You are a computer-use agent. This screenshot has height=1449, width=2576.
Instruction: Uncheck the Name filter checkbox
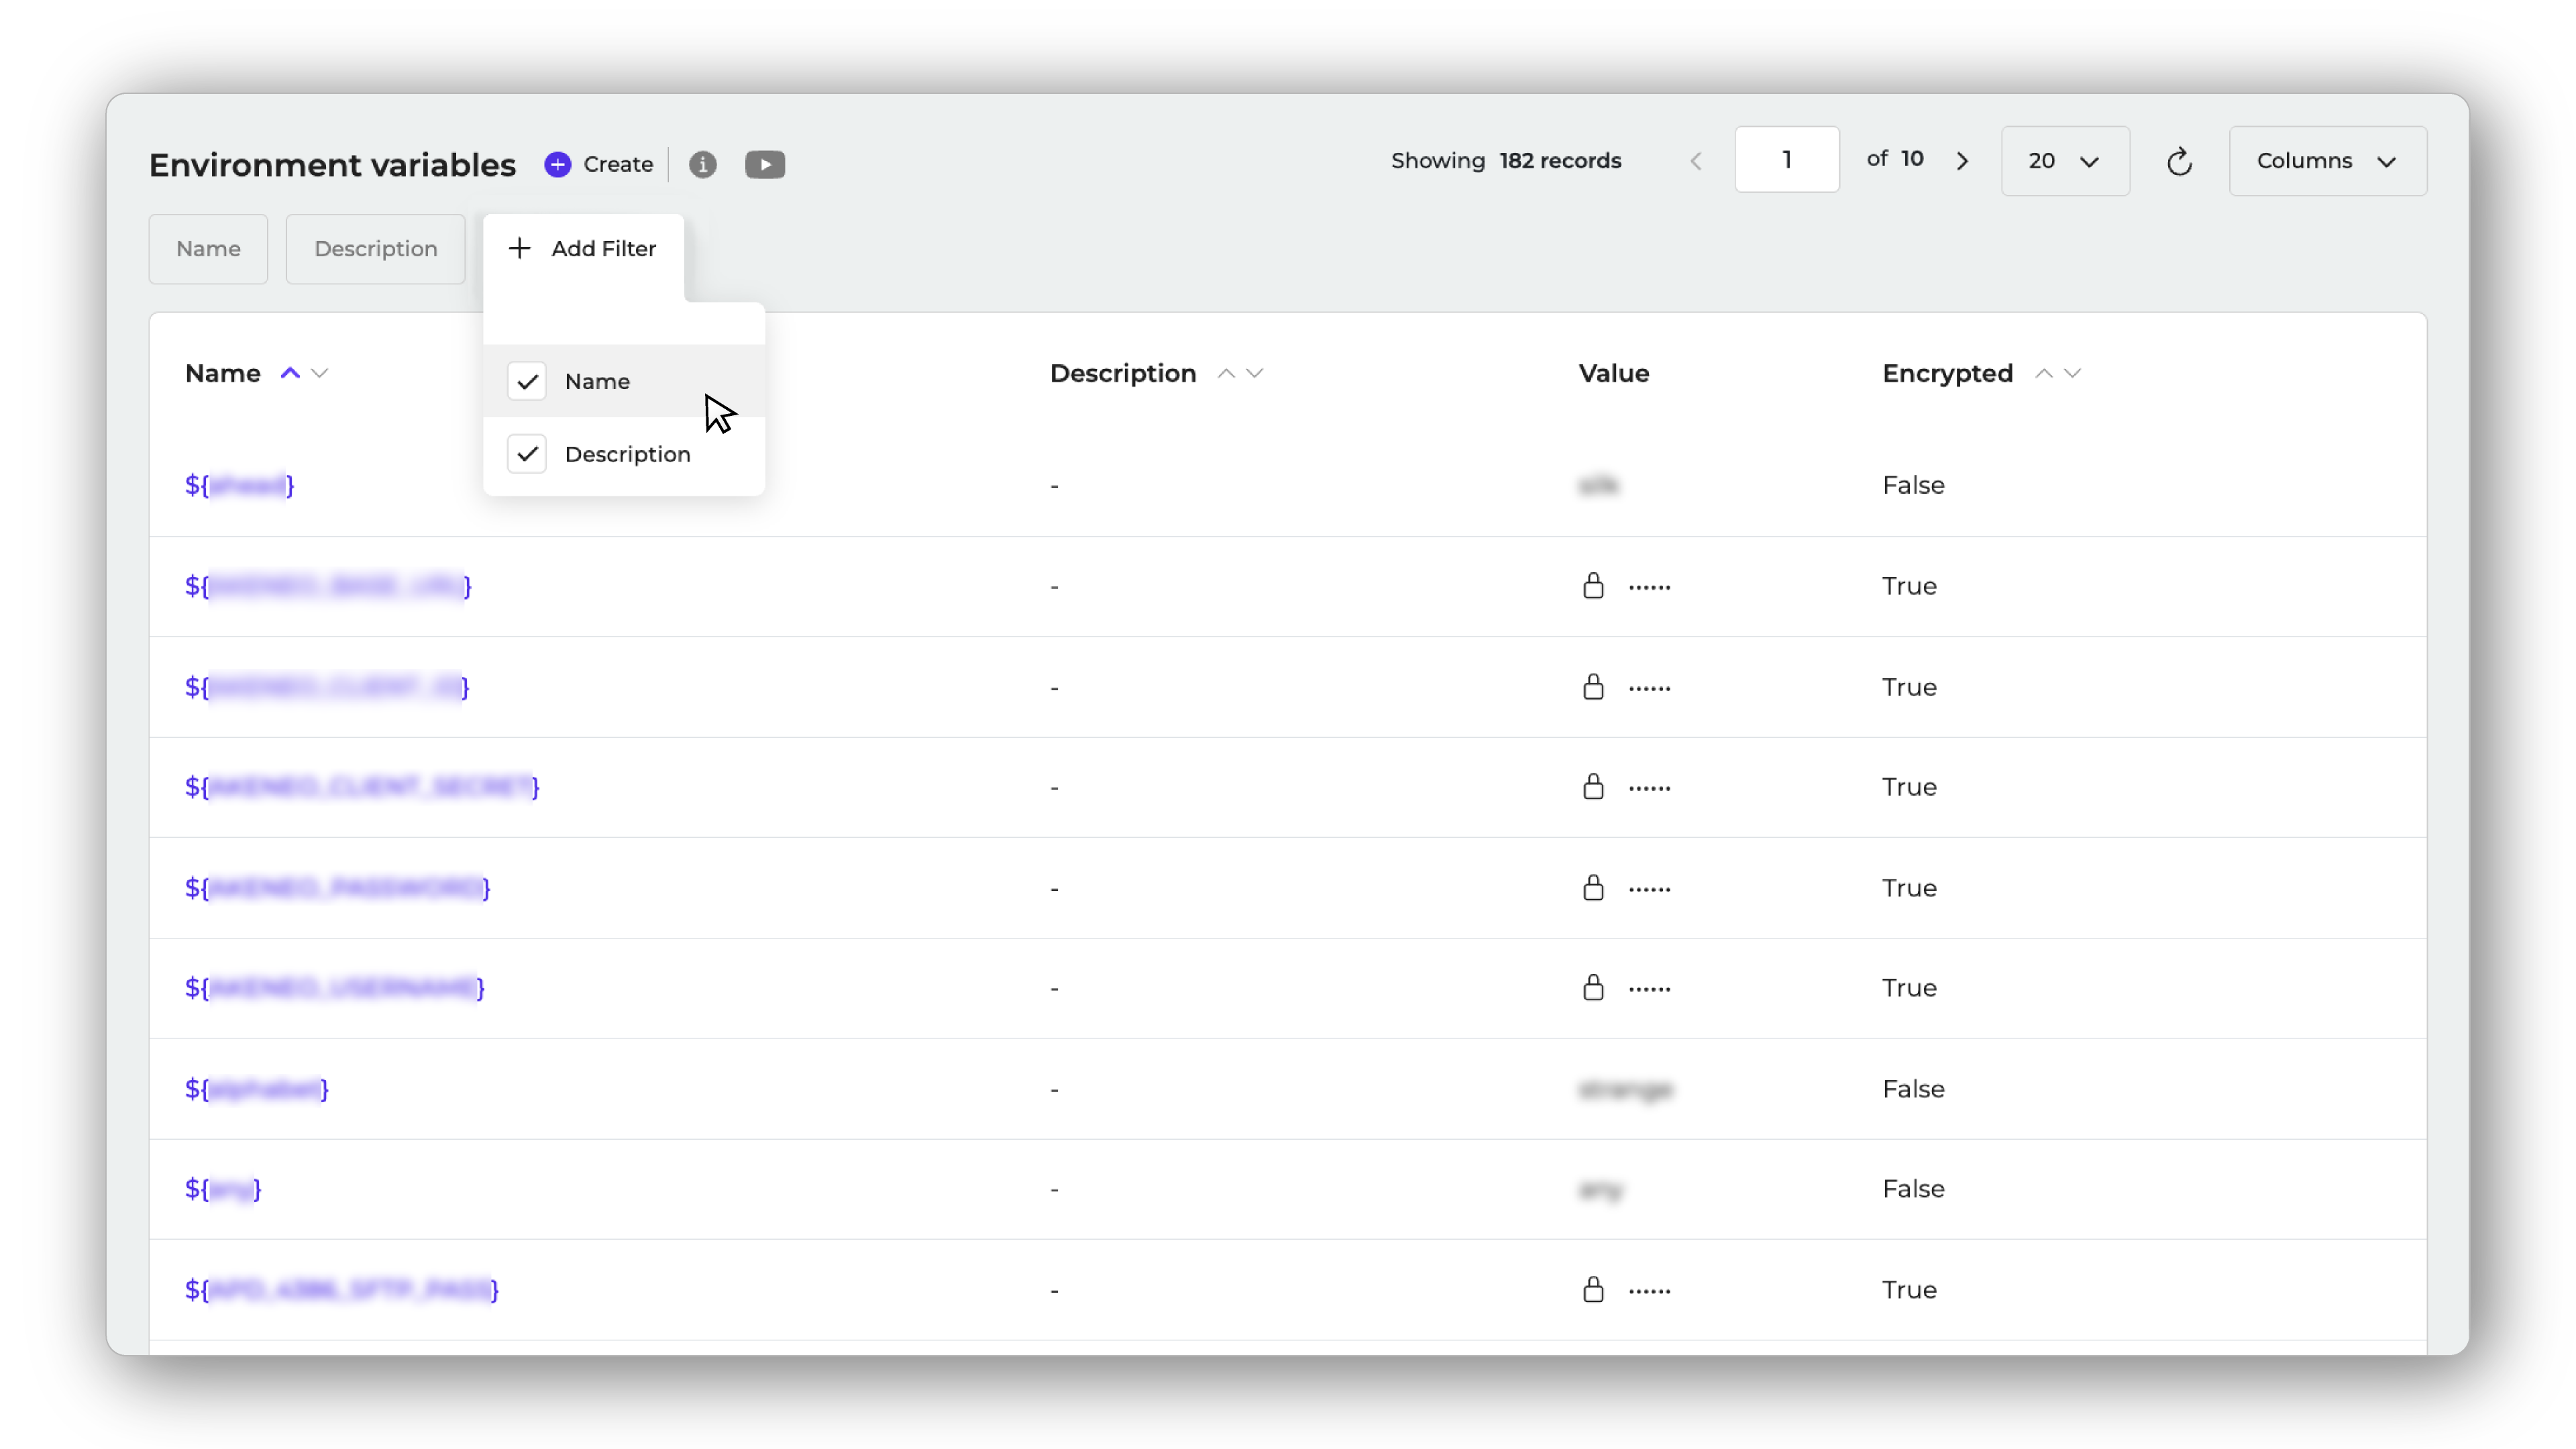[527, 381]
